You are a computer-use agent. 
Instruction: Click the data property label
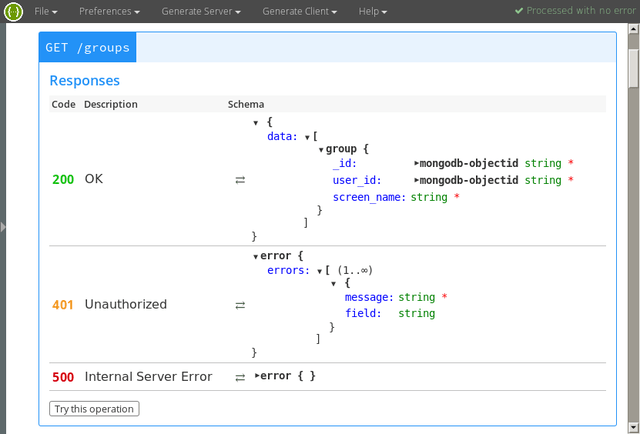pyautogui.click(x=282, y=136)
